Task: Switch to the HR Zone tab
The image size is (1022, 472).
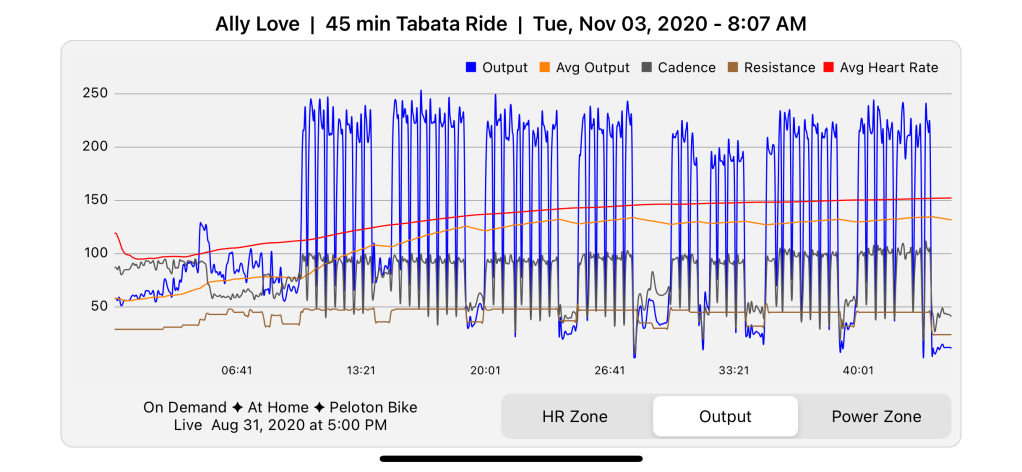Action: [x=575, y=417]
